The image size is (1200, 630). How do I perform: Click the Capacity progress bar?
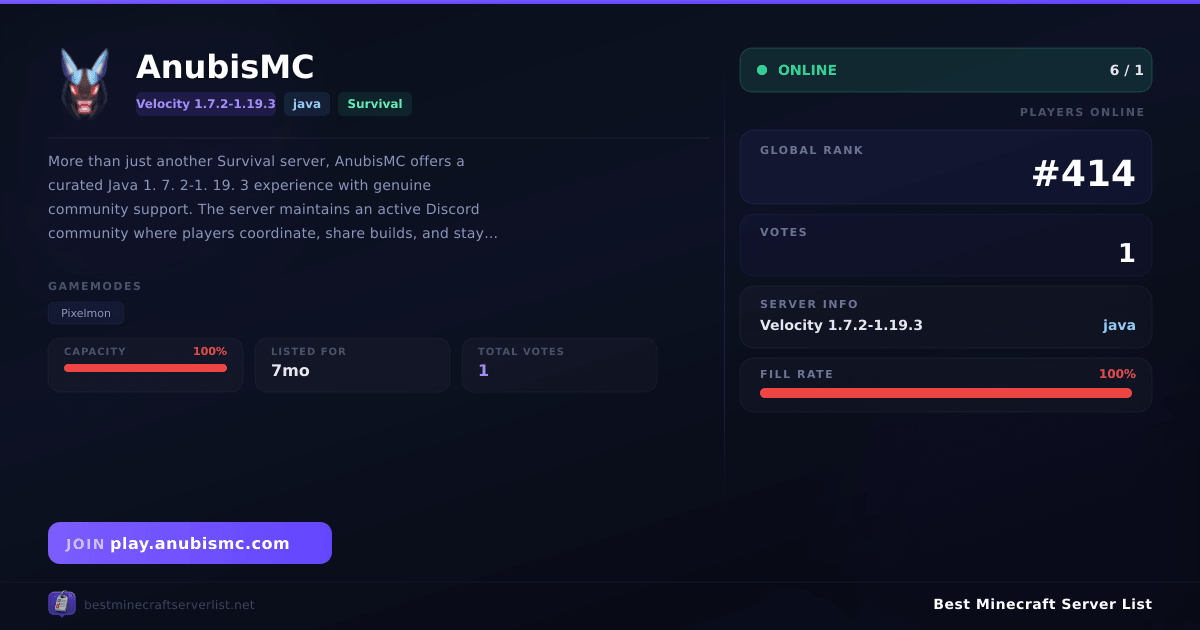click(x=145, y=368)
